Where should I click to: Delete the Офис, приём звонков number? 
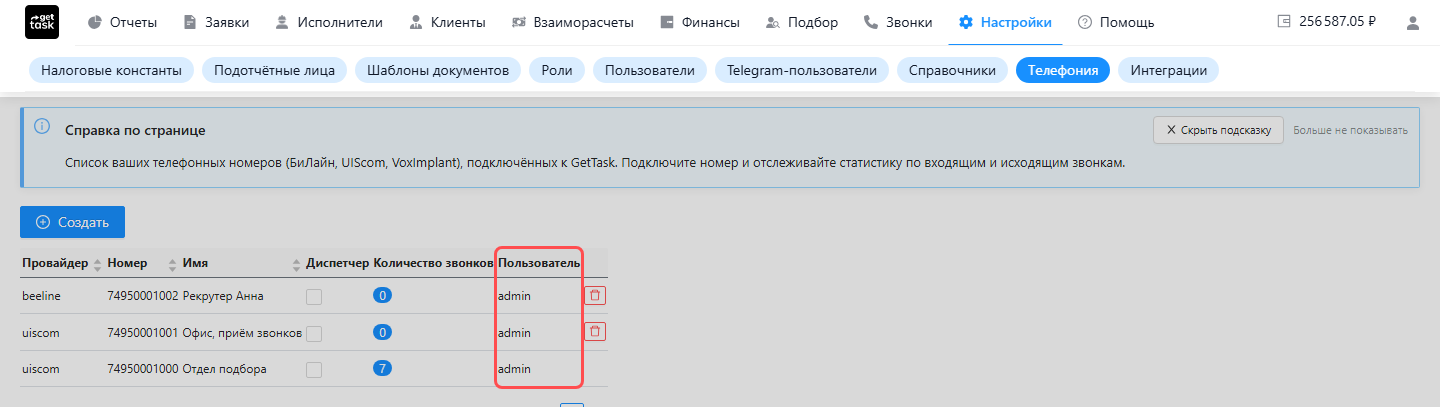pos(595,331)
